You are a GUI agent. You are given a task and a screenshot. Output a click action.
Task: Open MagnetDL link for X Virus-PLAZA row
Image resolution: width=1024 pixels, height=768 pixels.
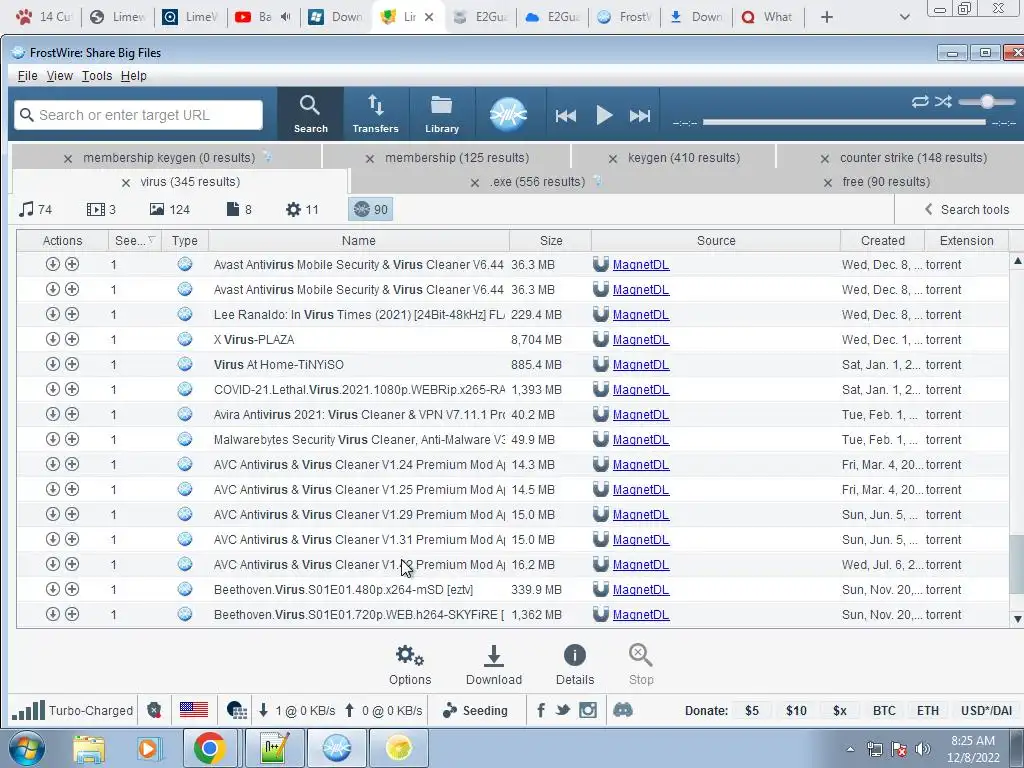(641, 340)
